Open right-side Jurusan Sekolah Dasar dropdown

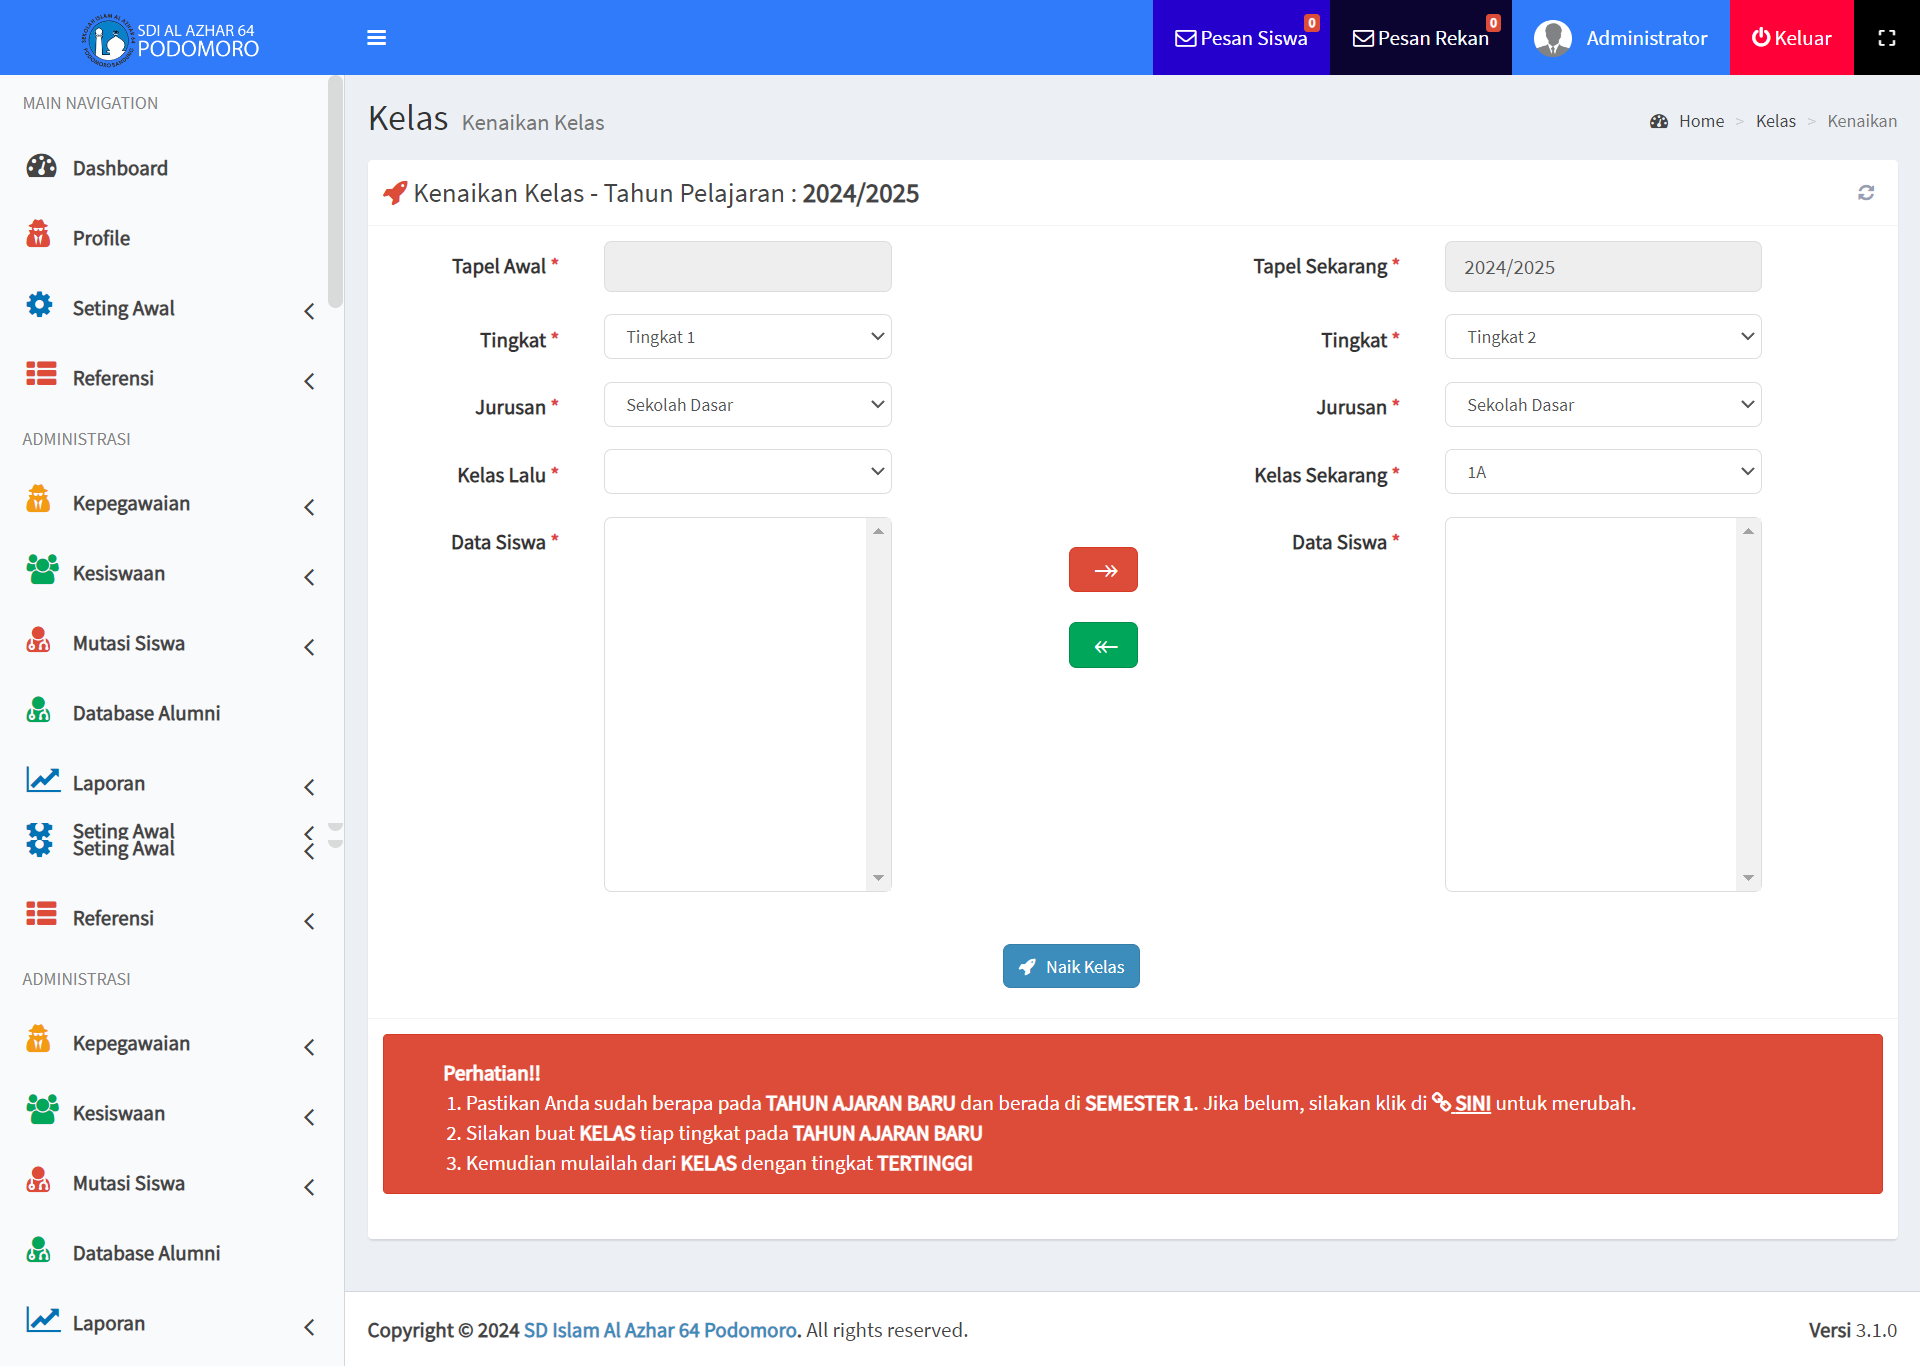(x=1602, y=405)
